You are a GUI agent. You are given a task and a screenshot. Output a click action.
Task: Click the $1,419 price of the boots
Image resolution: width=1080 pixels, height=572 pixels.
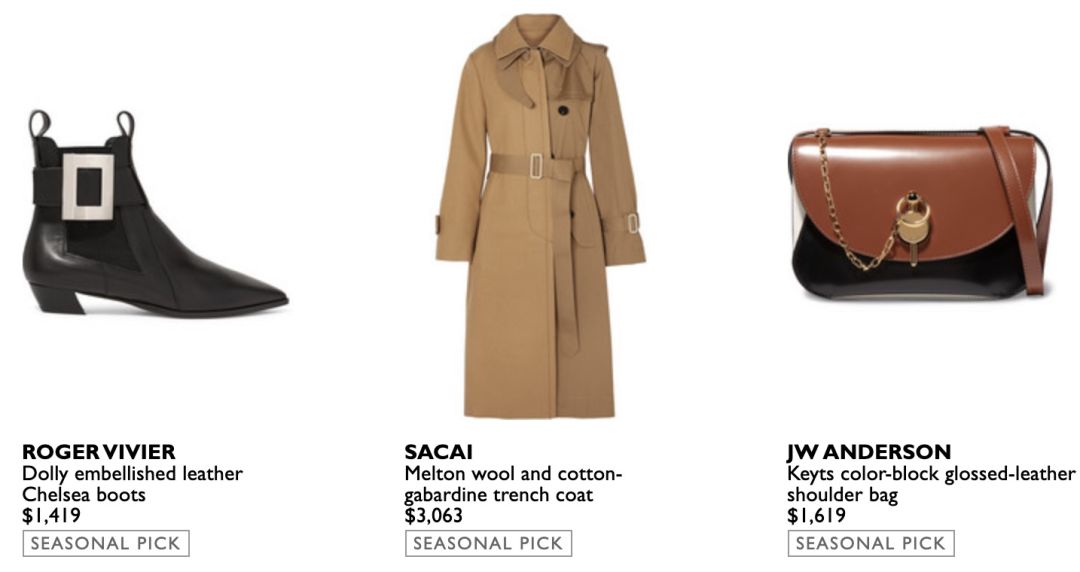pos(51,515)
